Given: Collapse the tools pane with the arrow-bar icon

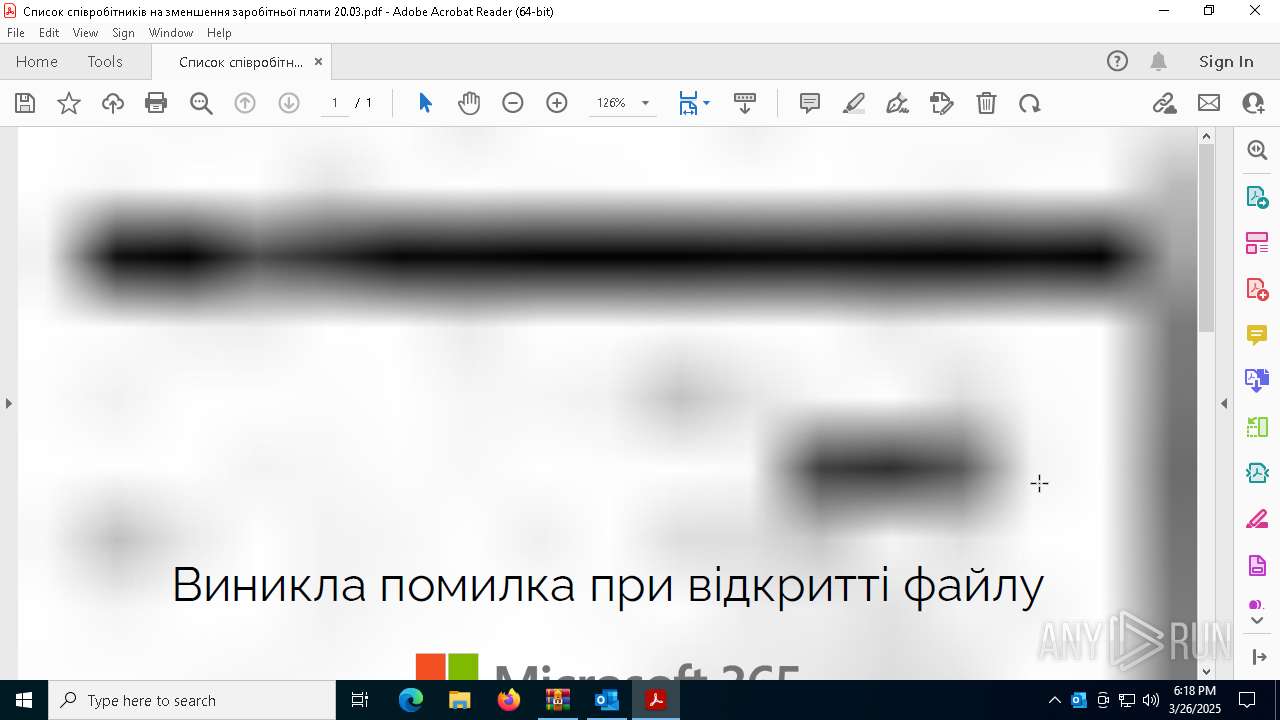Looking at the screenshot, I should coord(1257,657).
